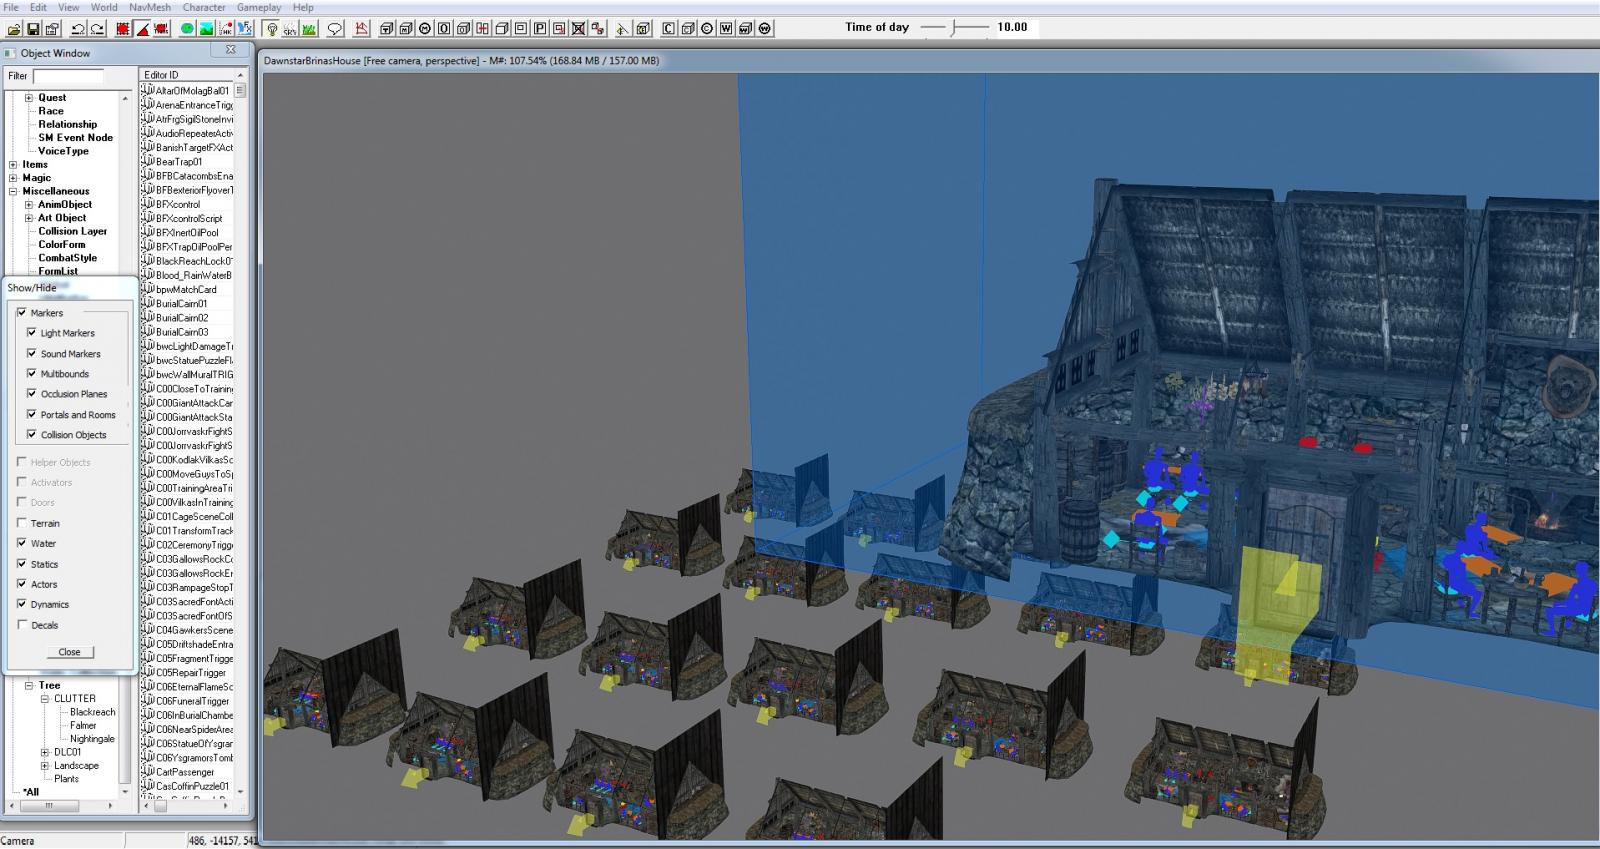Select the Race category in the tree
The height and width of the screenshot is (849, 1600).
(51, 111)
